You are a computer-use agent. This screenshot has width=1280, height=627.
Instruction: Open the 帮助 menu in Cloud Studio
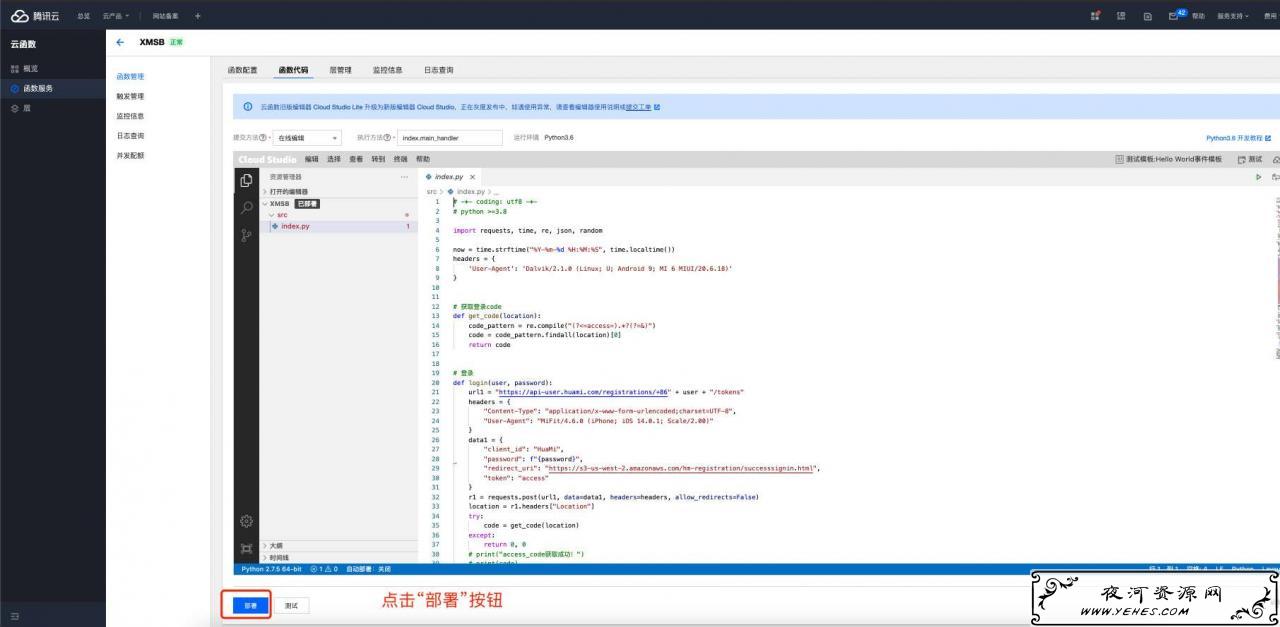423,159
